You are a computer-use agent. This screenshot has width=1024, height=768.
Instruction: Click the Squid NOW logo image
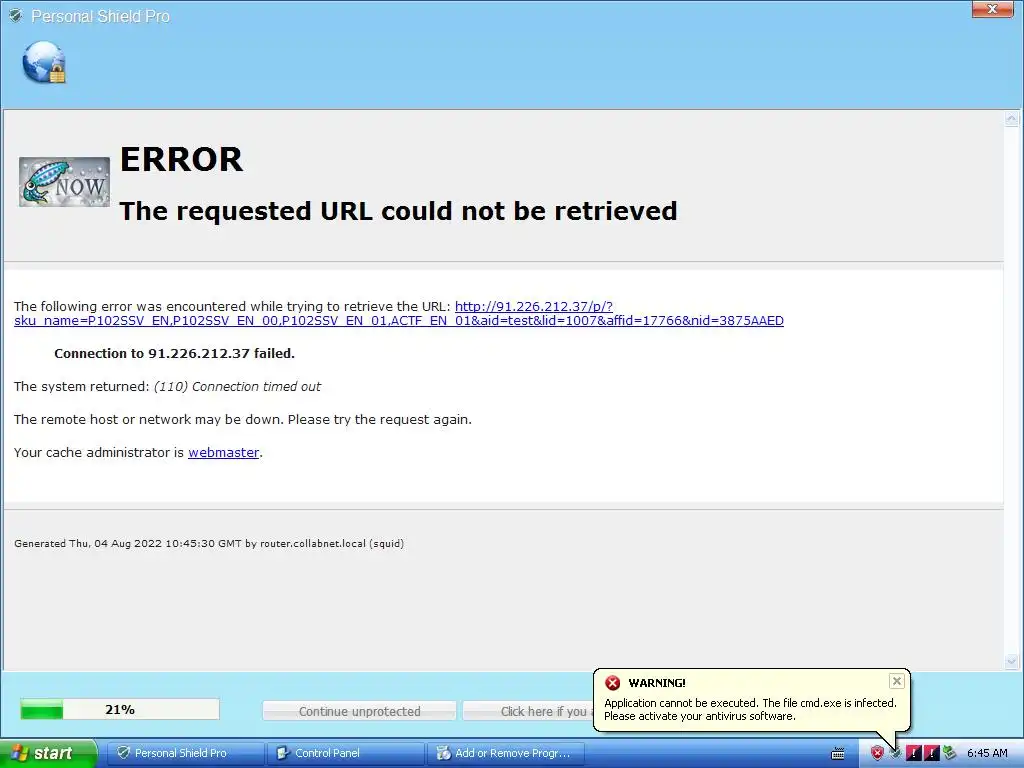point(64,182)
